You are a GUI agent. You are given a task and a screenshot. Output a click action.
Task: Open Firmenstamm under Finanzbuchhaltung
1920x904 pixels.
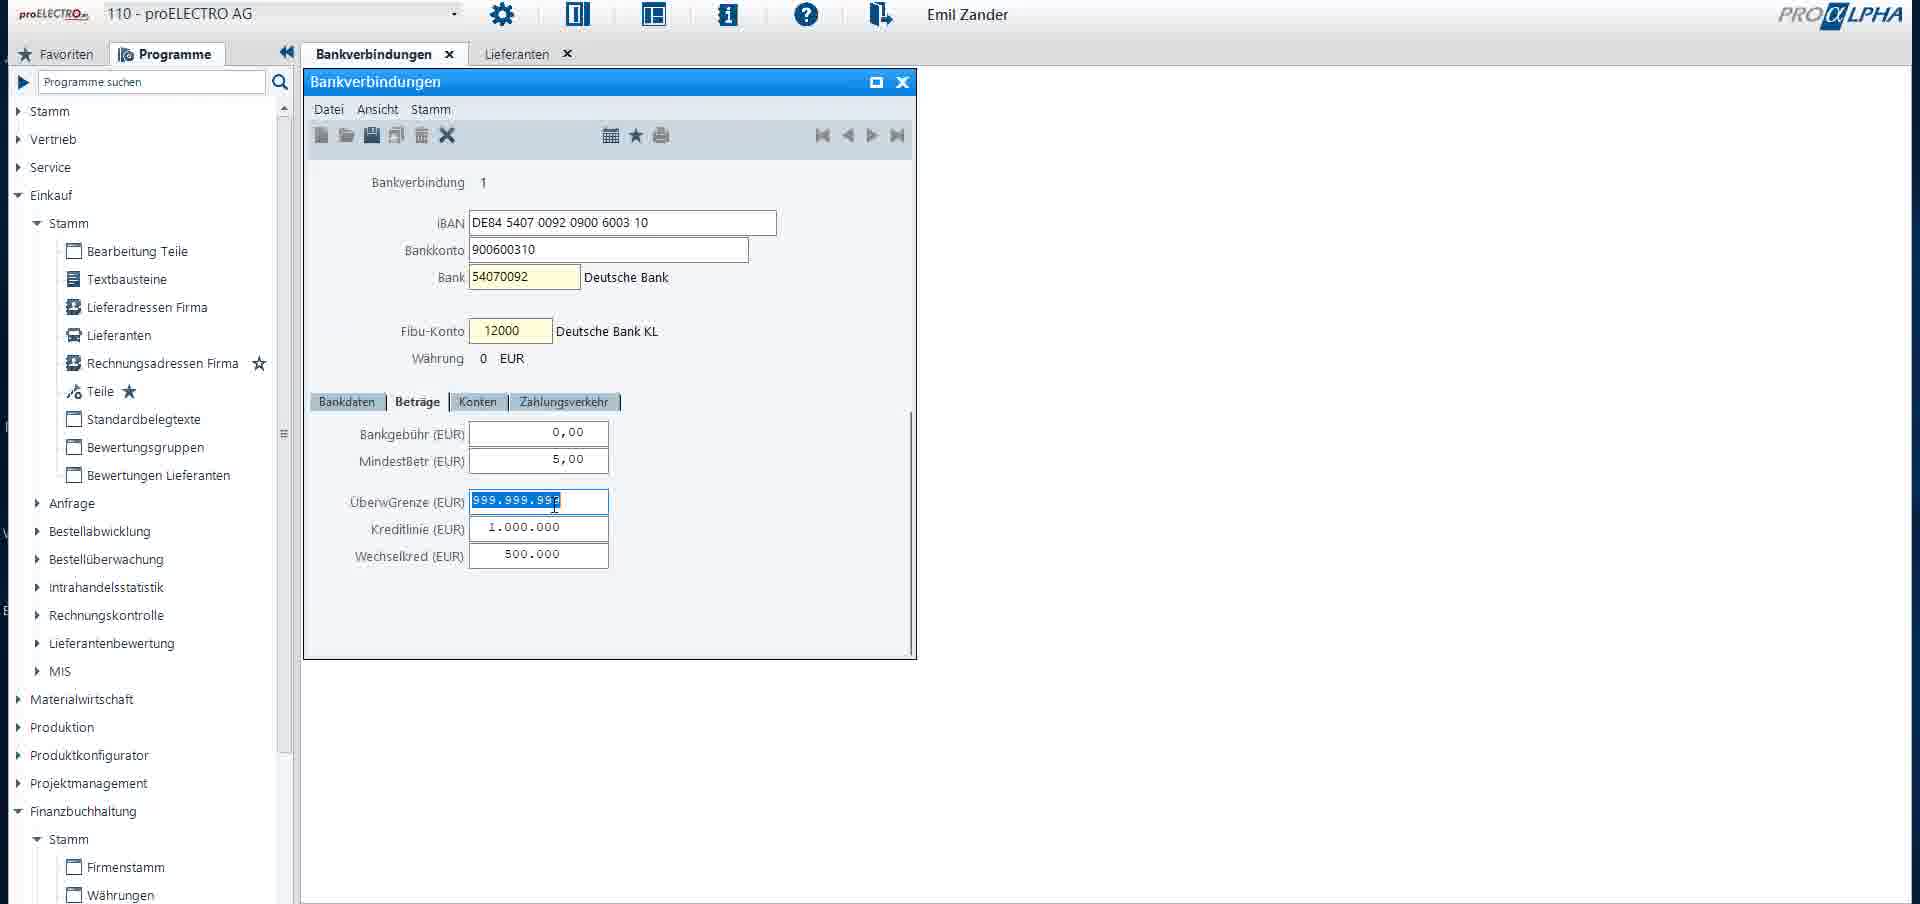coord(125,867)
